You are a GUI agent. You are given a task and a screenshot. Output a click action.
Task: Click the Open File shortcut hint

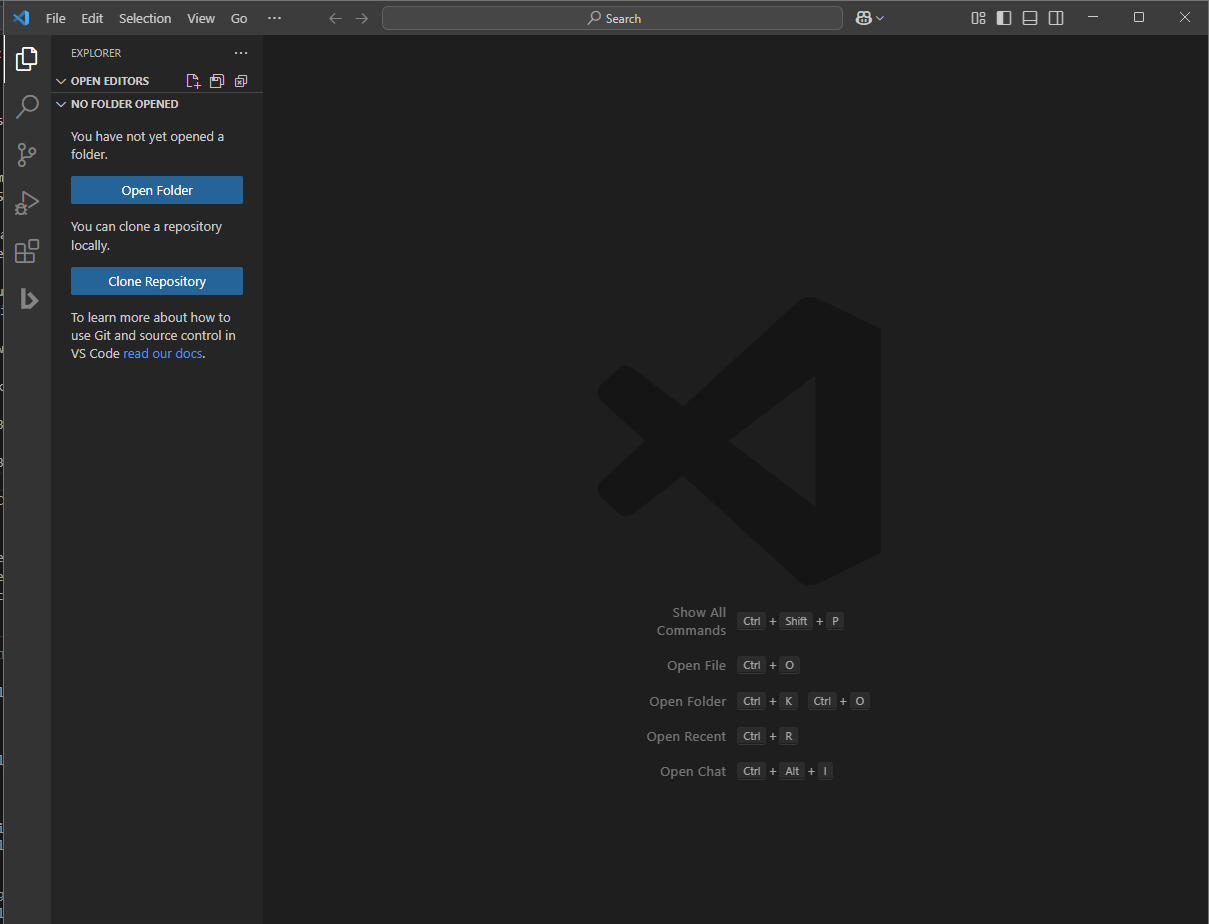(733, 665)
